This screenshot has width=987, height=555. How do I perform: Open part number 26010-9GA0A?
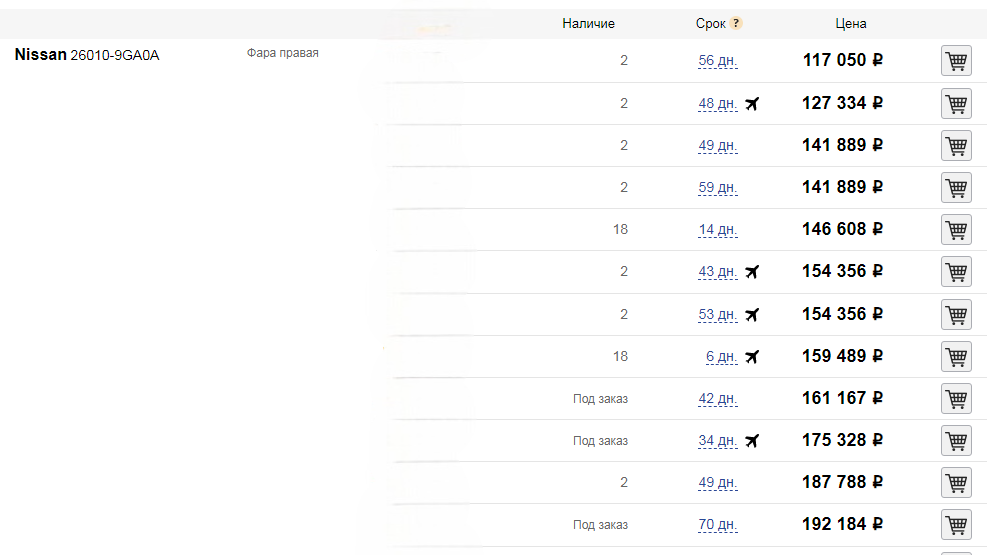click(115, 55)
